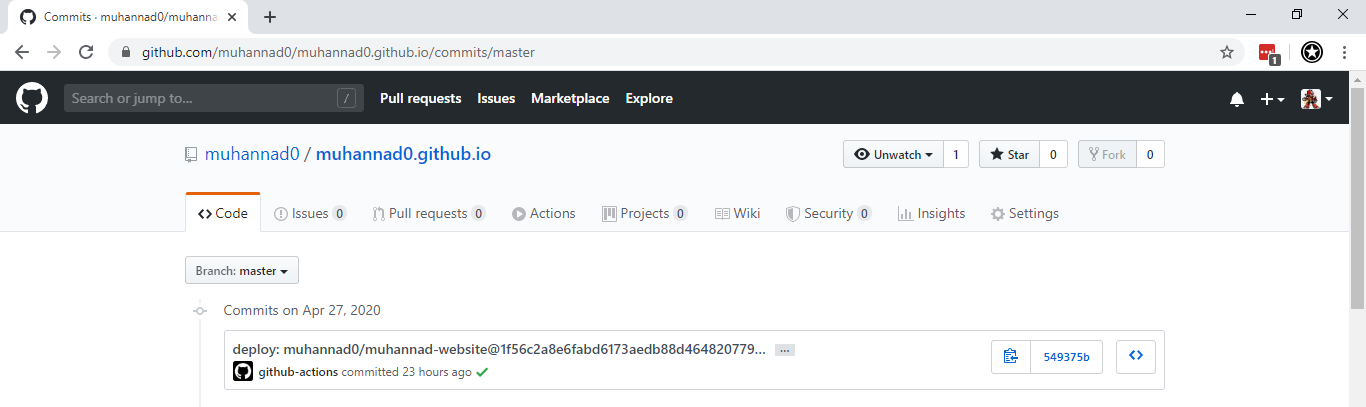Go back in browser history
Screen dimensions: 1366x407
click(22, 52)
